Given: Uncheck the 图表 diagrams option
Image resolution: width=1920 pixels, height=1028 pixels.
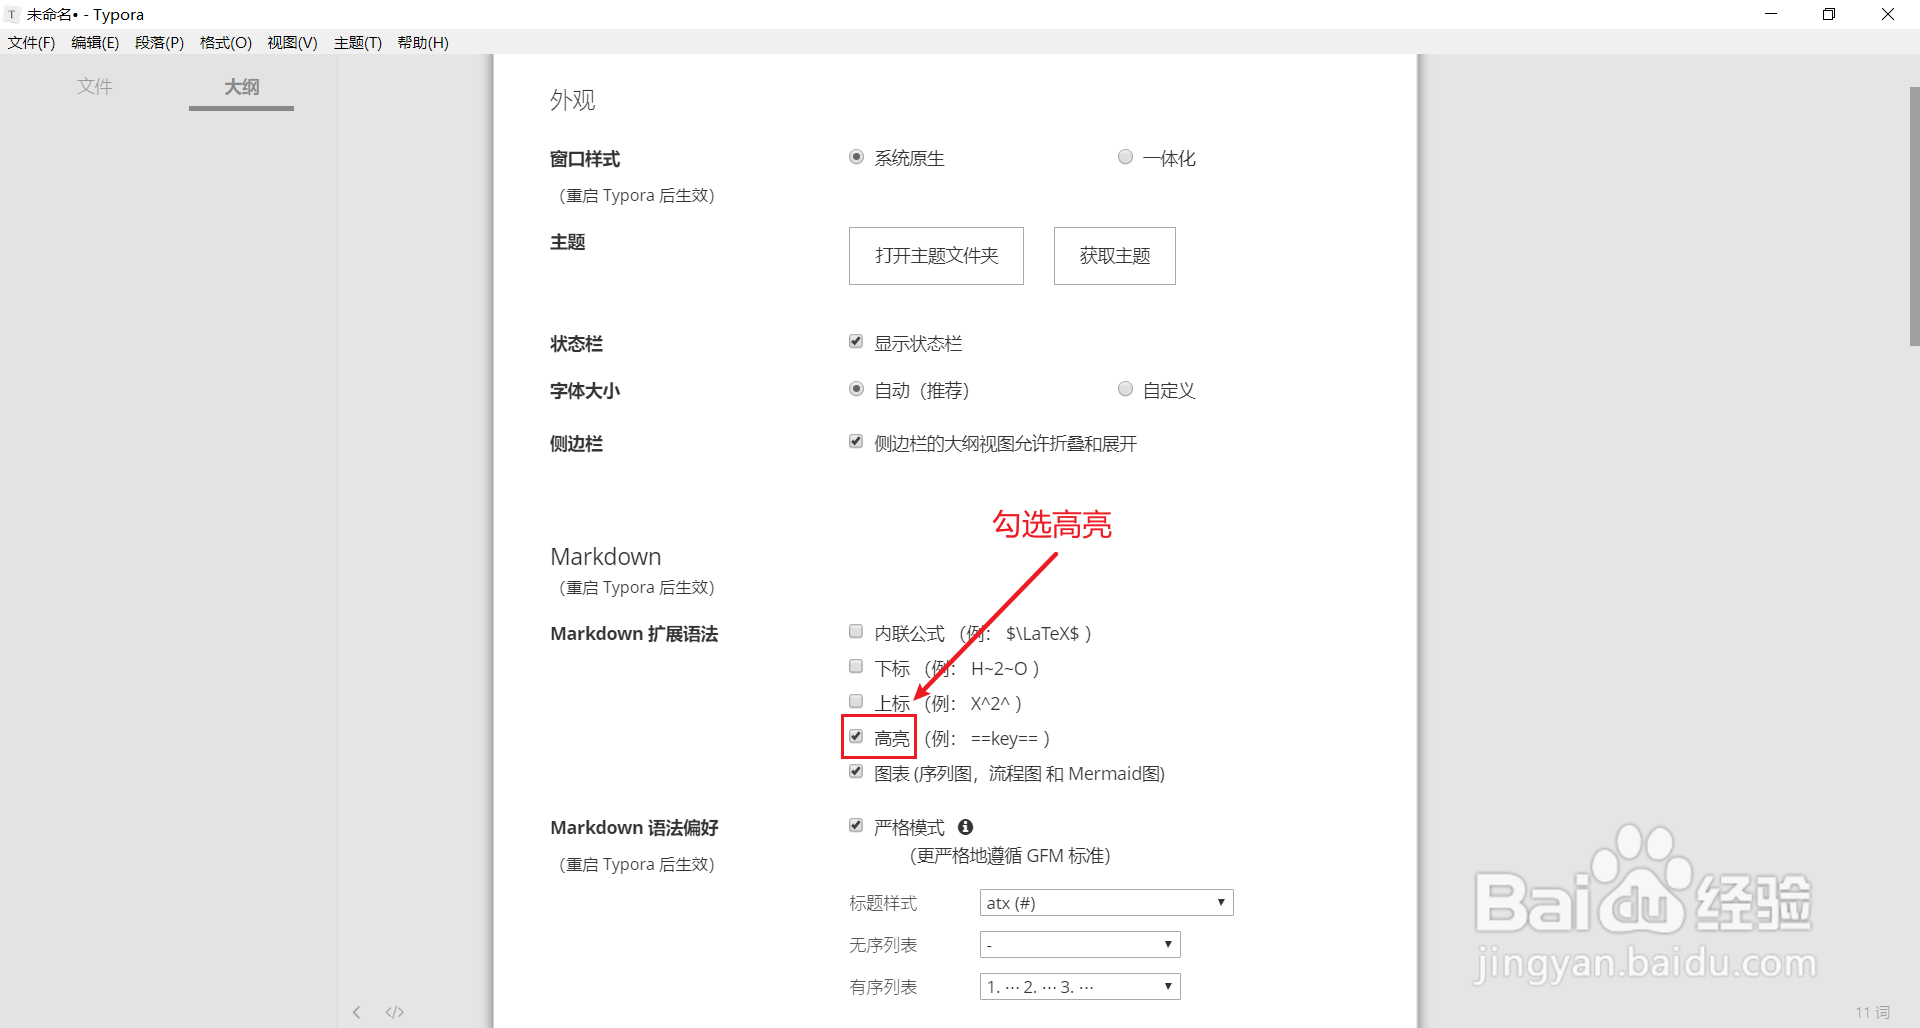Looking at the screenshot, I should 856,771.
